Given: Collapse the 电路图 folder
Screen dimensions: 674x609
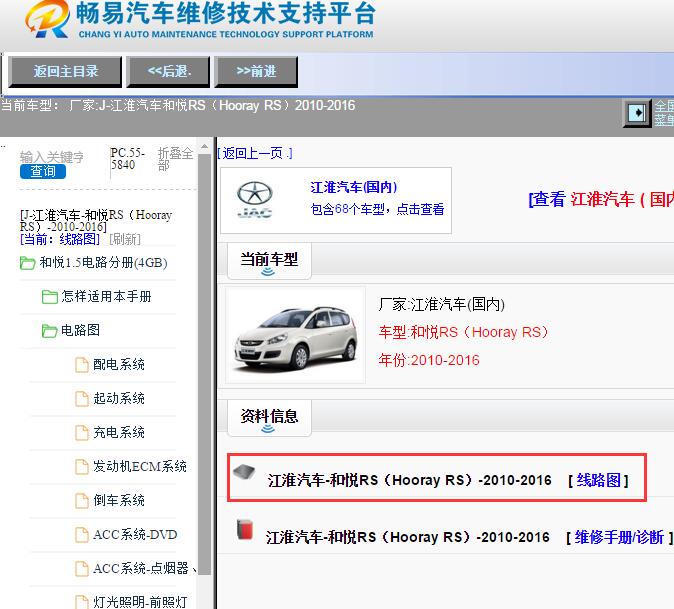Looking at the screenshot, I should (71, 331).
